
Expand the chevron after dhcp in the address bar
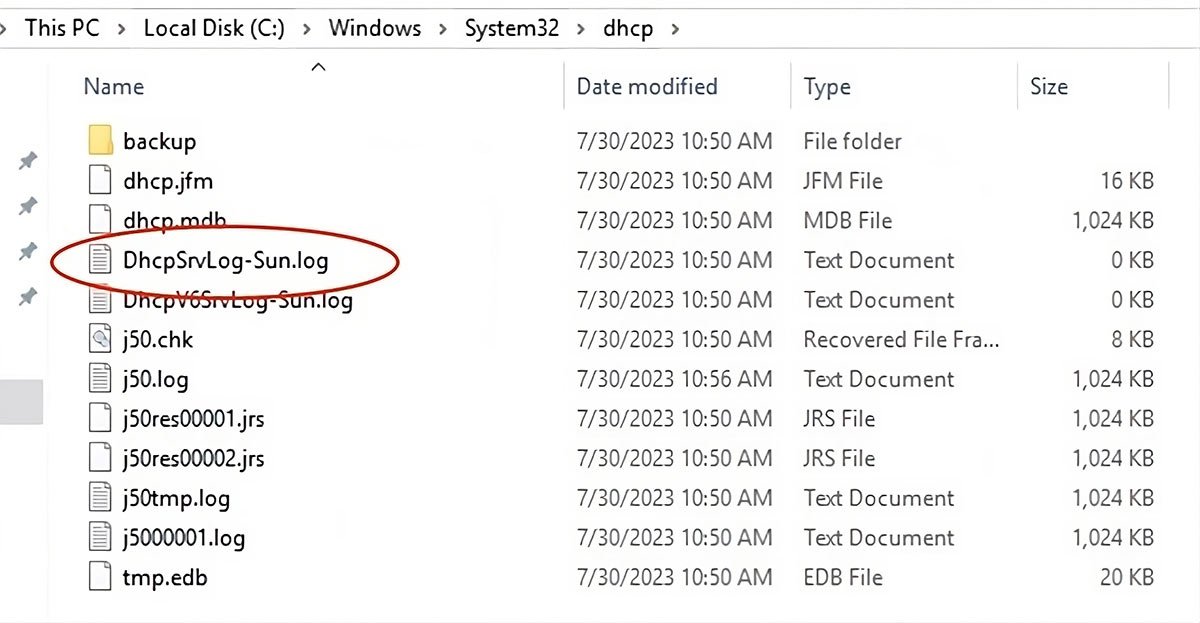tap(676, 28)
